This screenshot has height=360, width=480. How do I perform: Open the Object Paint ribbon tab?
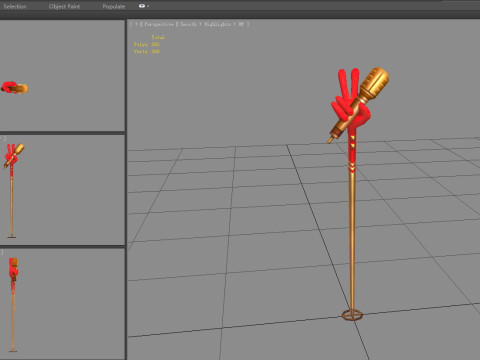pos(64,6)
